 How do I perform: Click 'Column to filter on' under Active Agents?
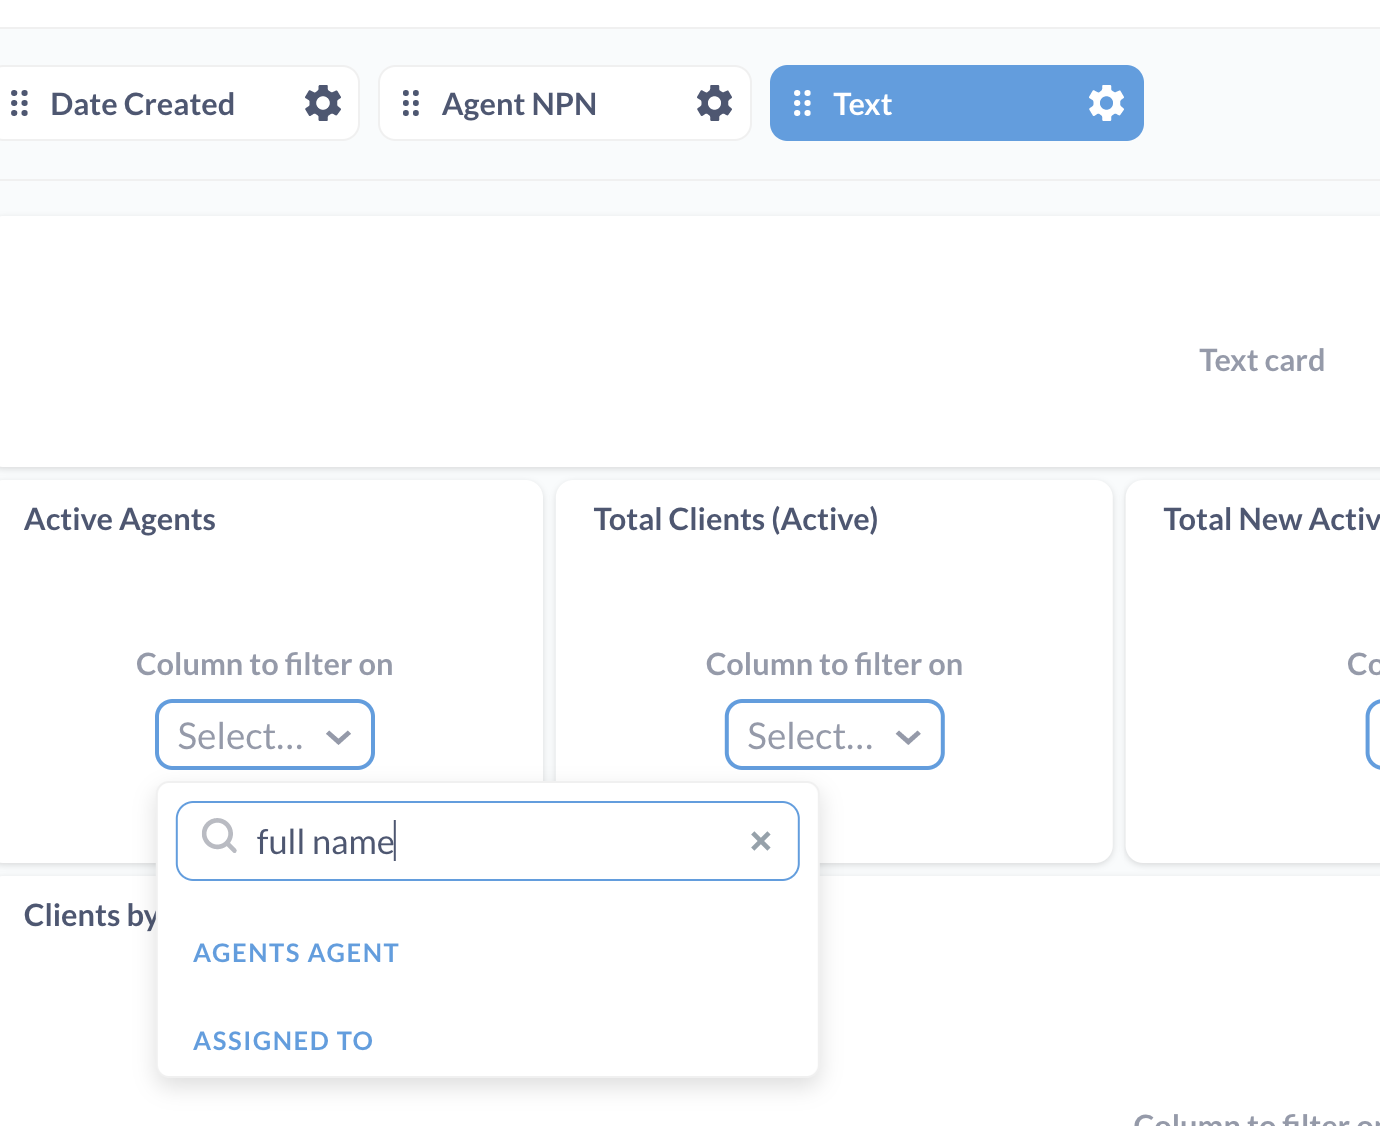click(265, 664)
